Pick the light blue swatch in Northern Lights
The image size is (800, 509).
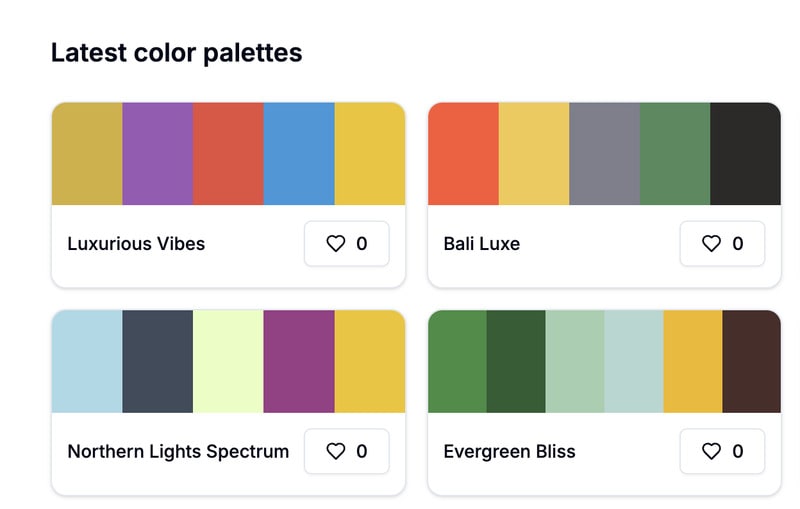(x=87, y=361)
